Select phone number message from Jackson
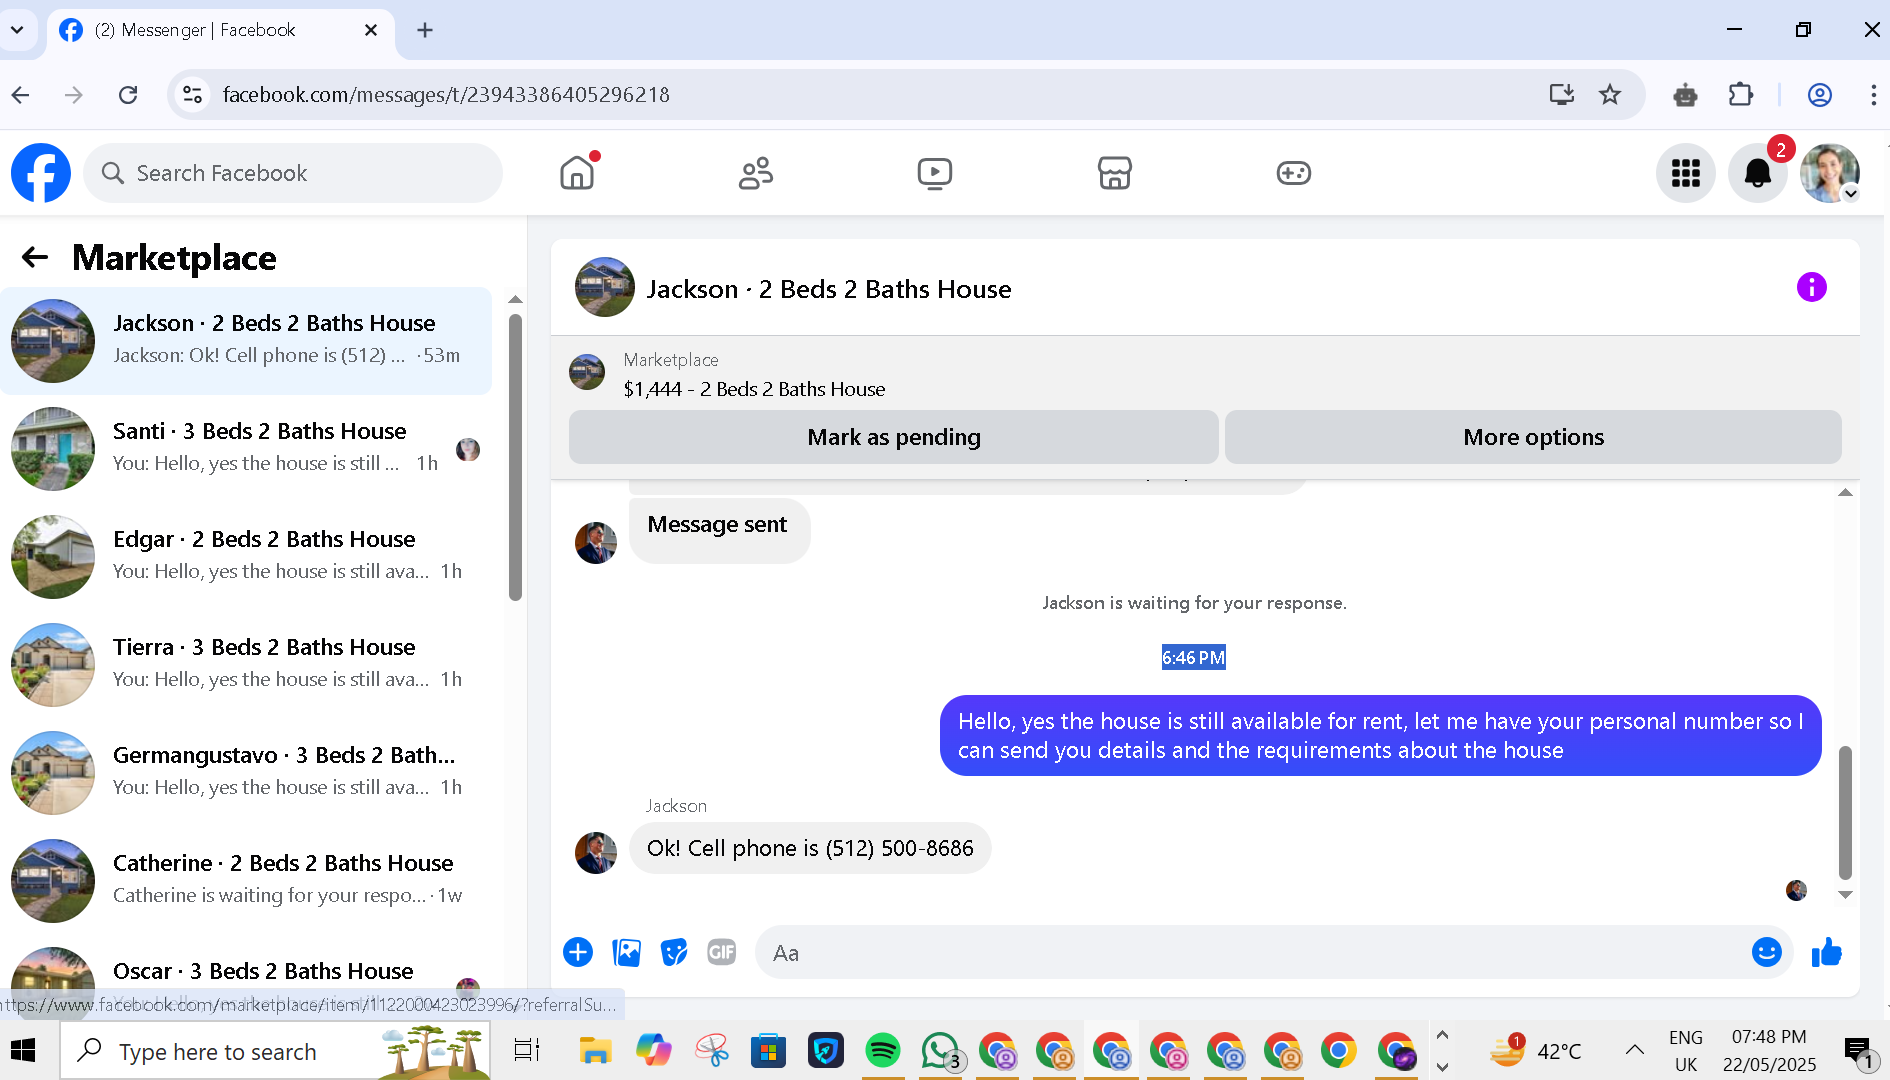The image size is (1890, 1080). [810, 848]
